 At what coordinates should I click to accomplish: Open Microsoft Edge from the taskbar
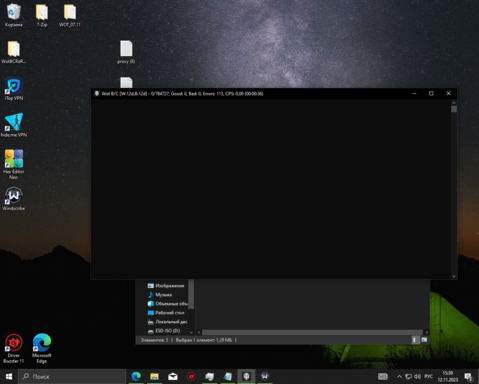136,377
